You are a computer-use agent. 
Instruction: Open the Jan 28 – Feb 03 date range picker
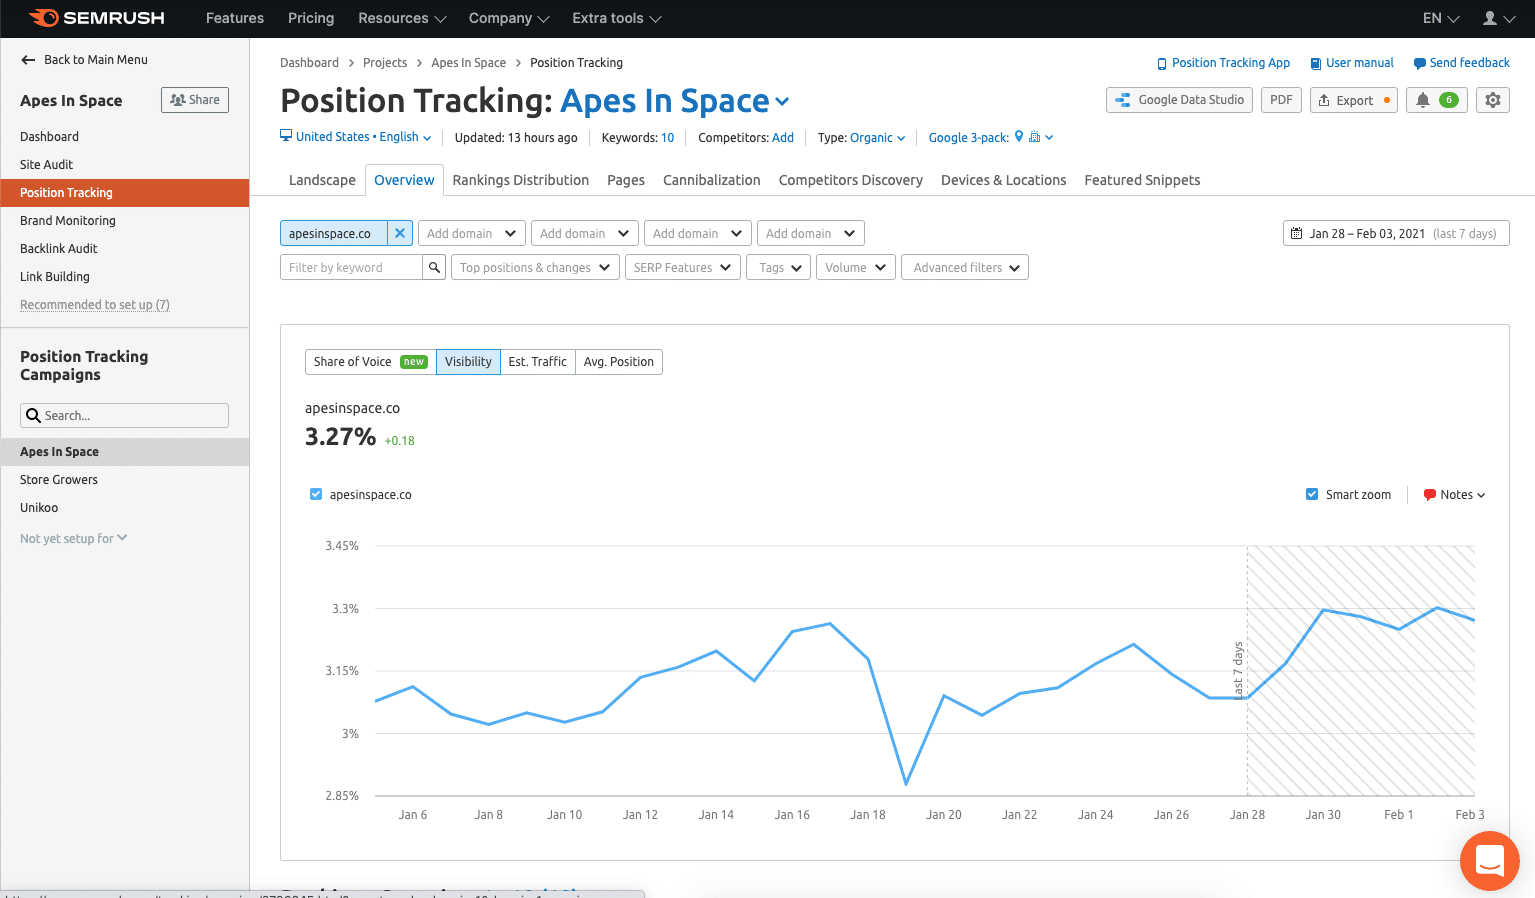tap(1396, 233)
